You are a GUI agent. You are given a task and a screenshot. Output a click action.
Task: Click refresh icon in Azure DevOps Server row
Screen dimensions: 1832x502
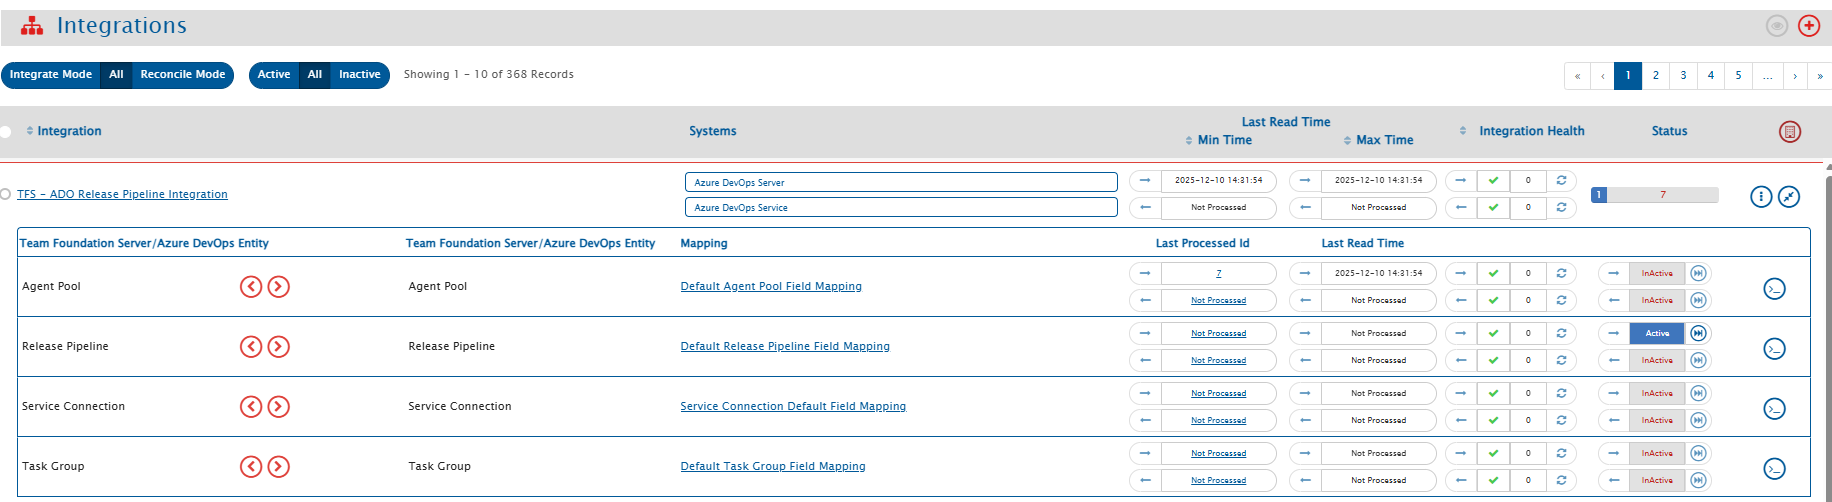point(1561,181)
